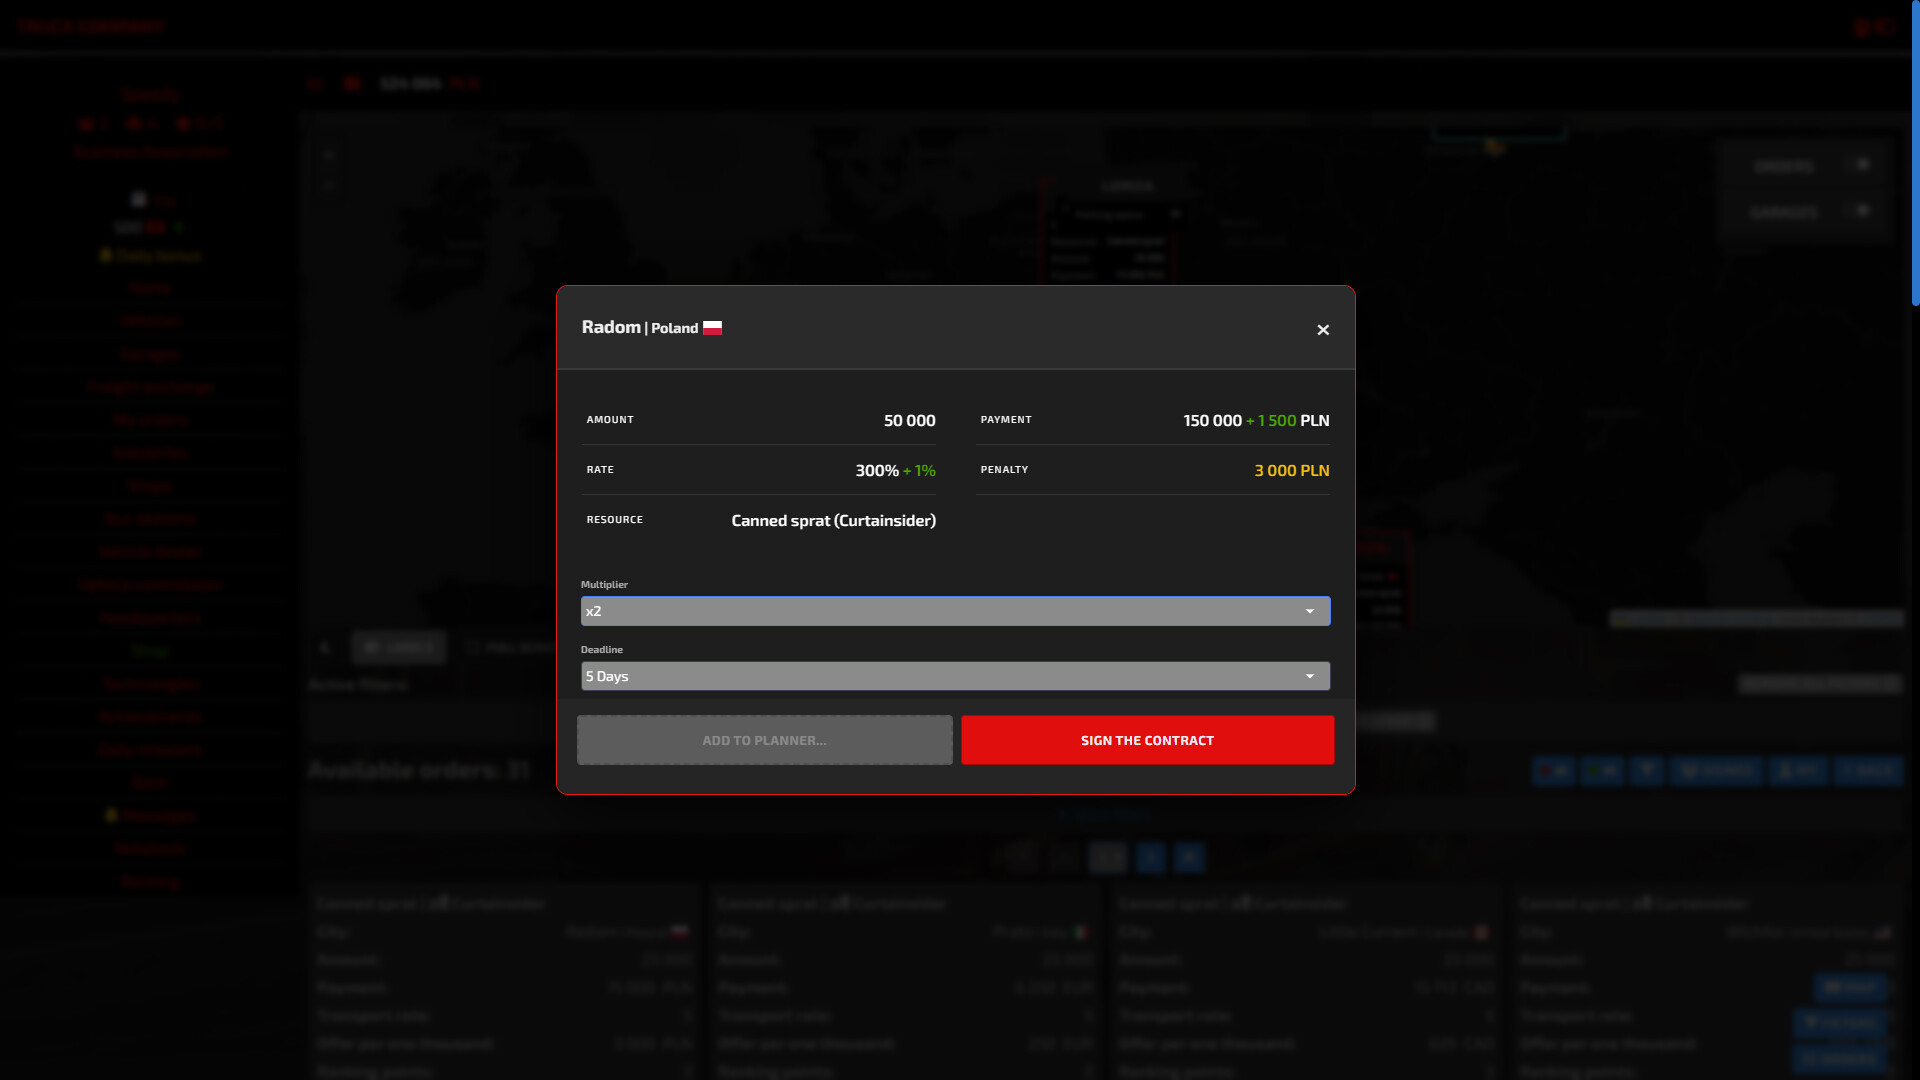This screenshot has height=1080, width=1920.
Task: Open Freight exchange in the sidebar menu
Action: (150, 387)
